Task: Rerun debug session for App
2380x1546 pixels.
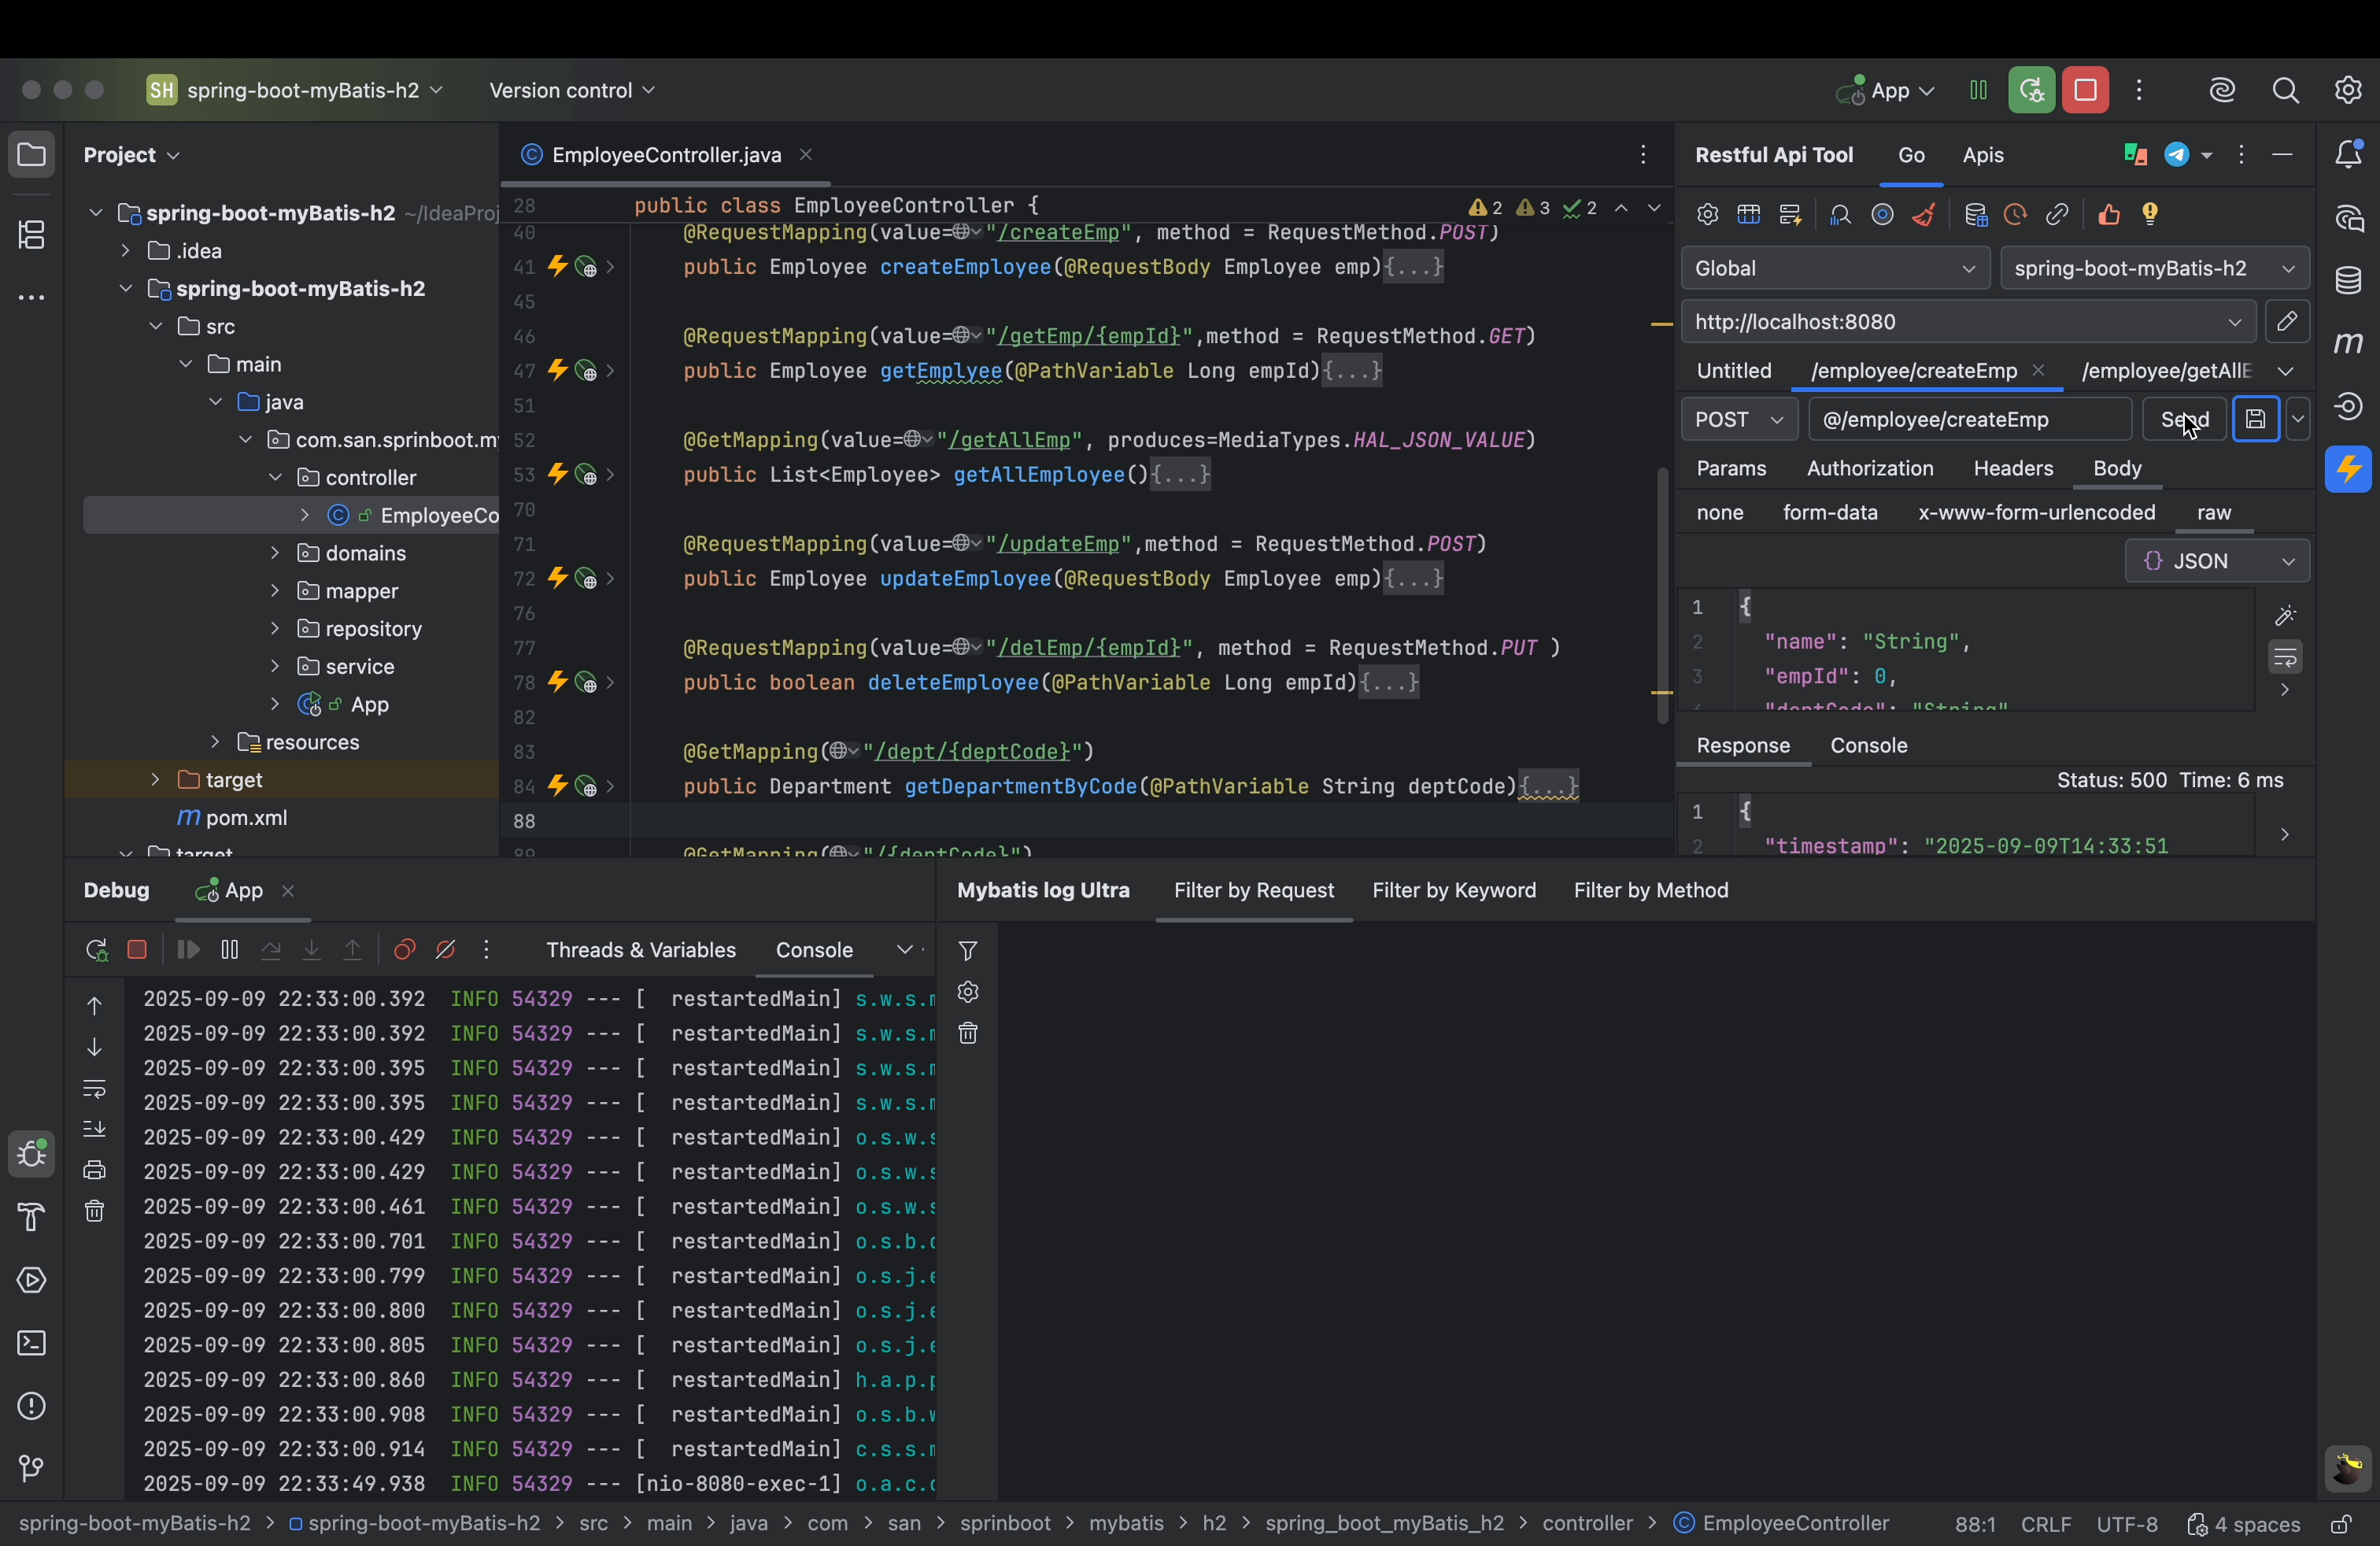Action: click(96, 951)
